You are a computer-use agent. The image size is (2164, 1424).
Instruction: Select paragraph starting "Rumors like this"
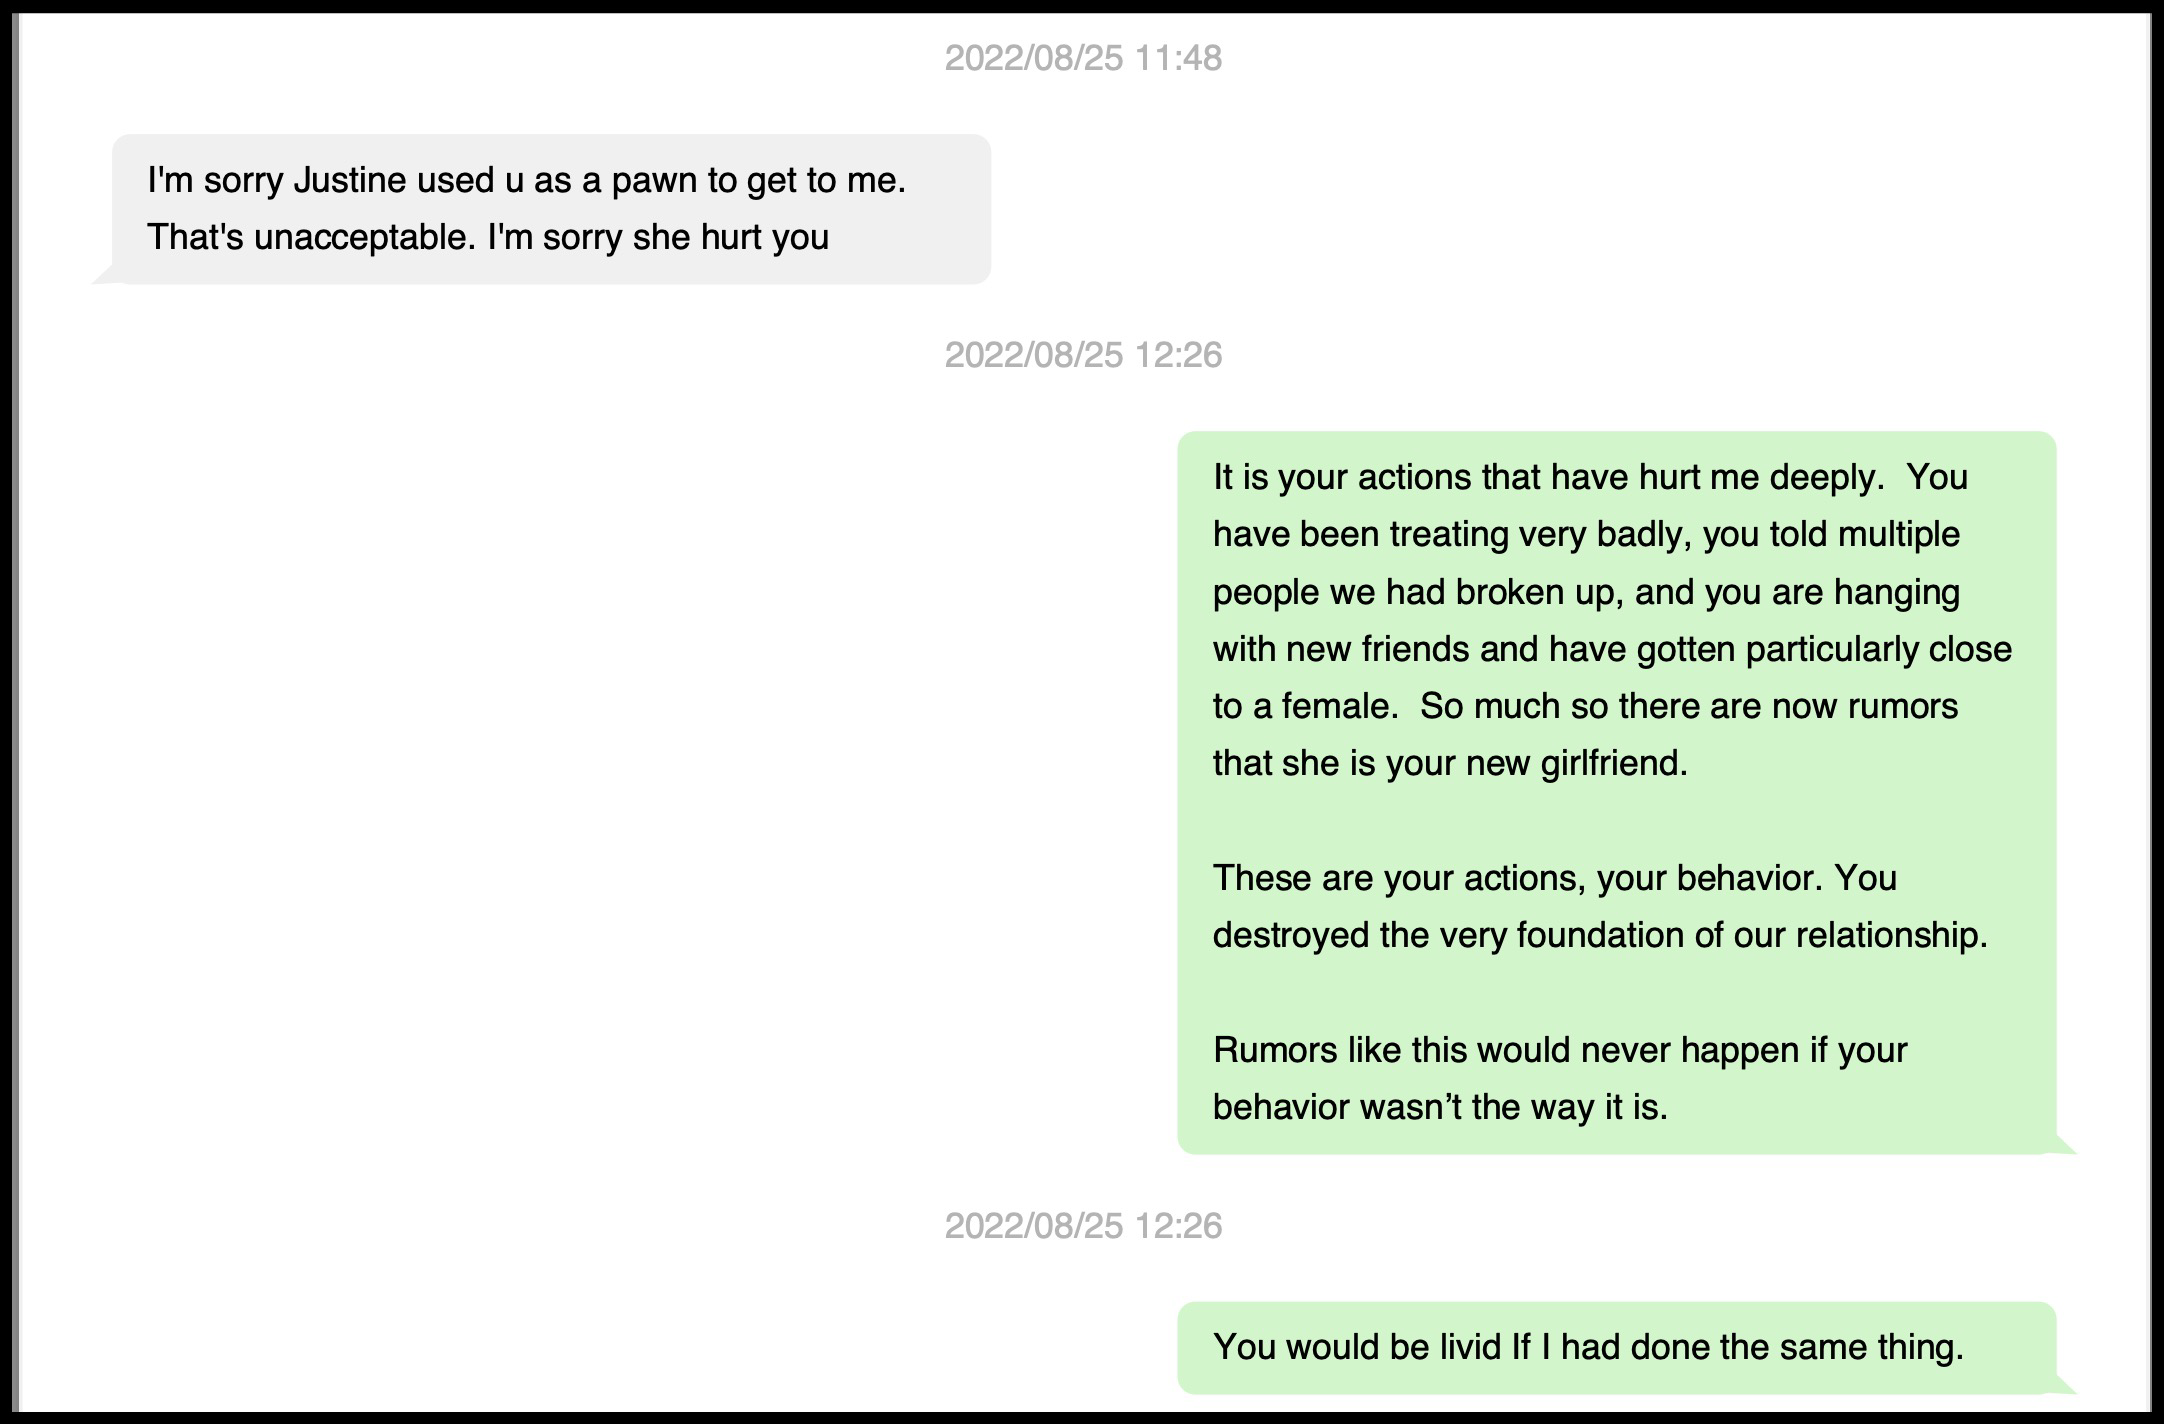point(1560,1079)
